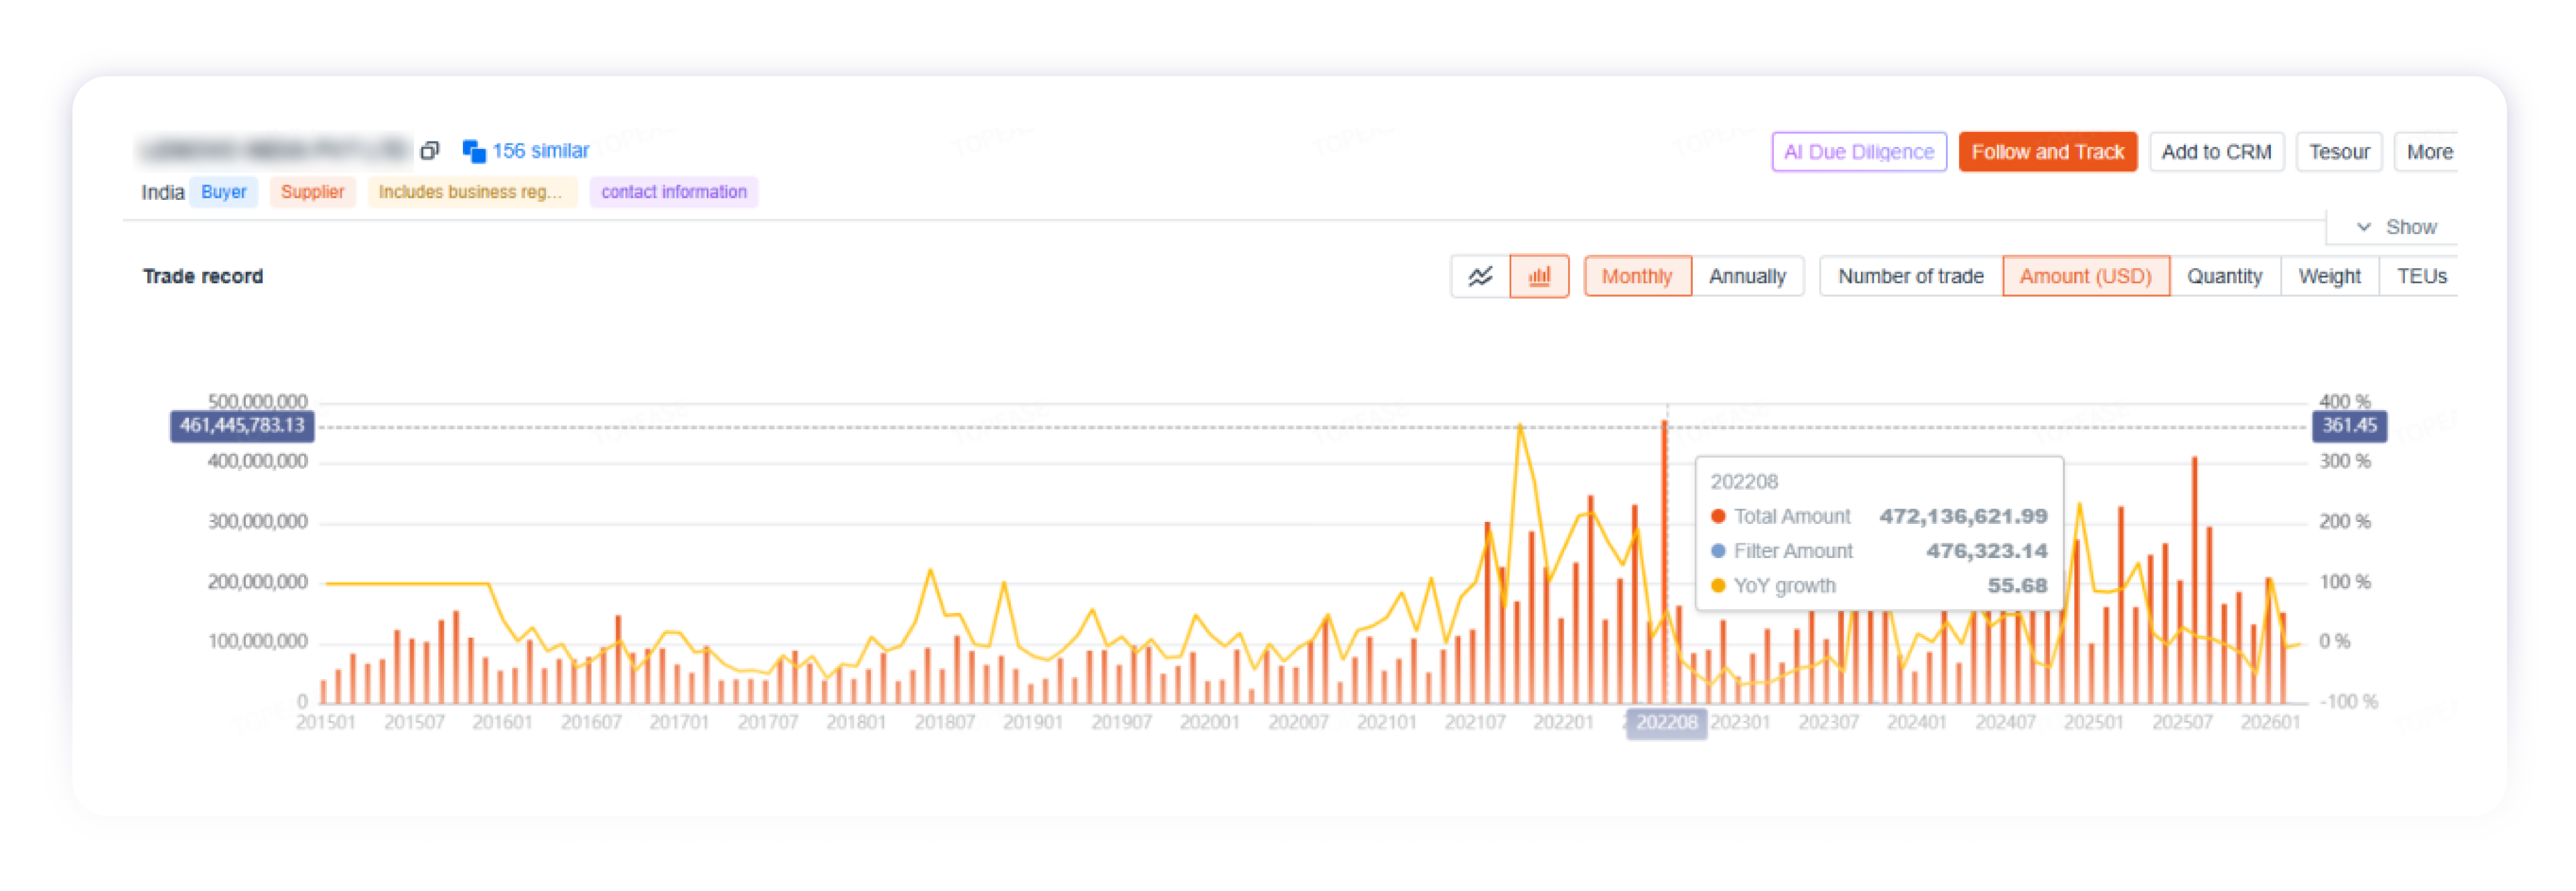The image size is (2576, 891).
Task: Click the Supplier tag
Action: 312,192
